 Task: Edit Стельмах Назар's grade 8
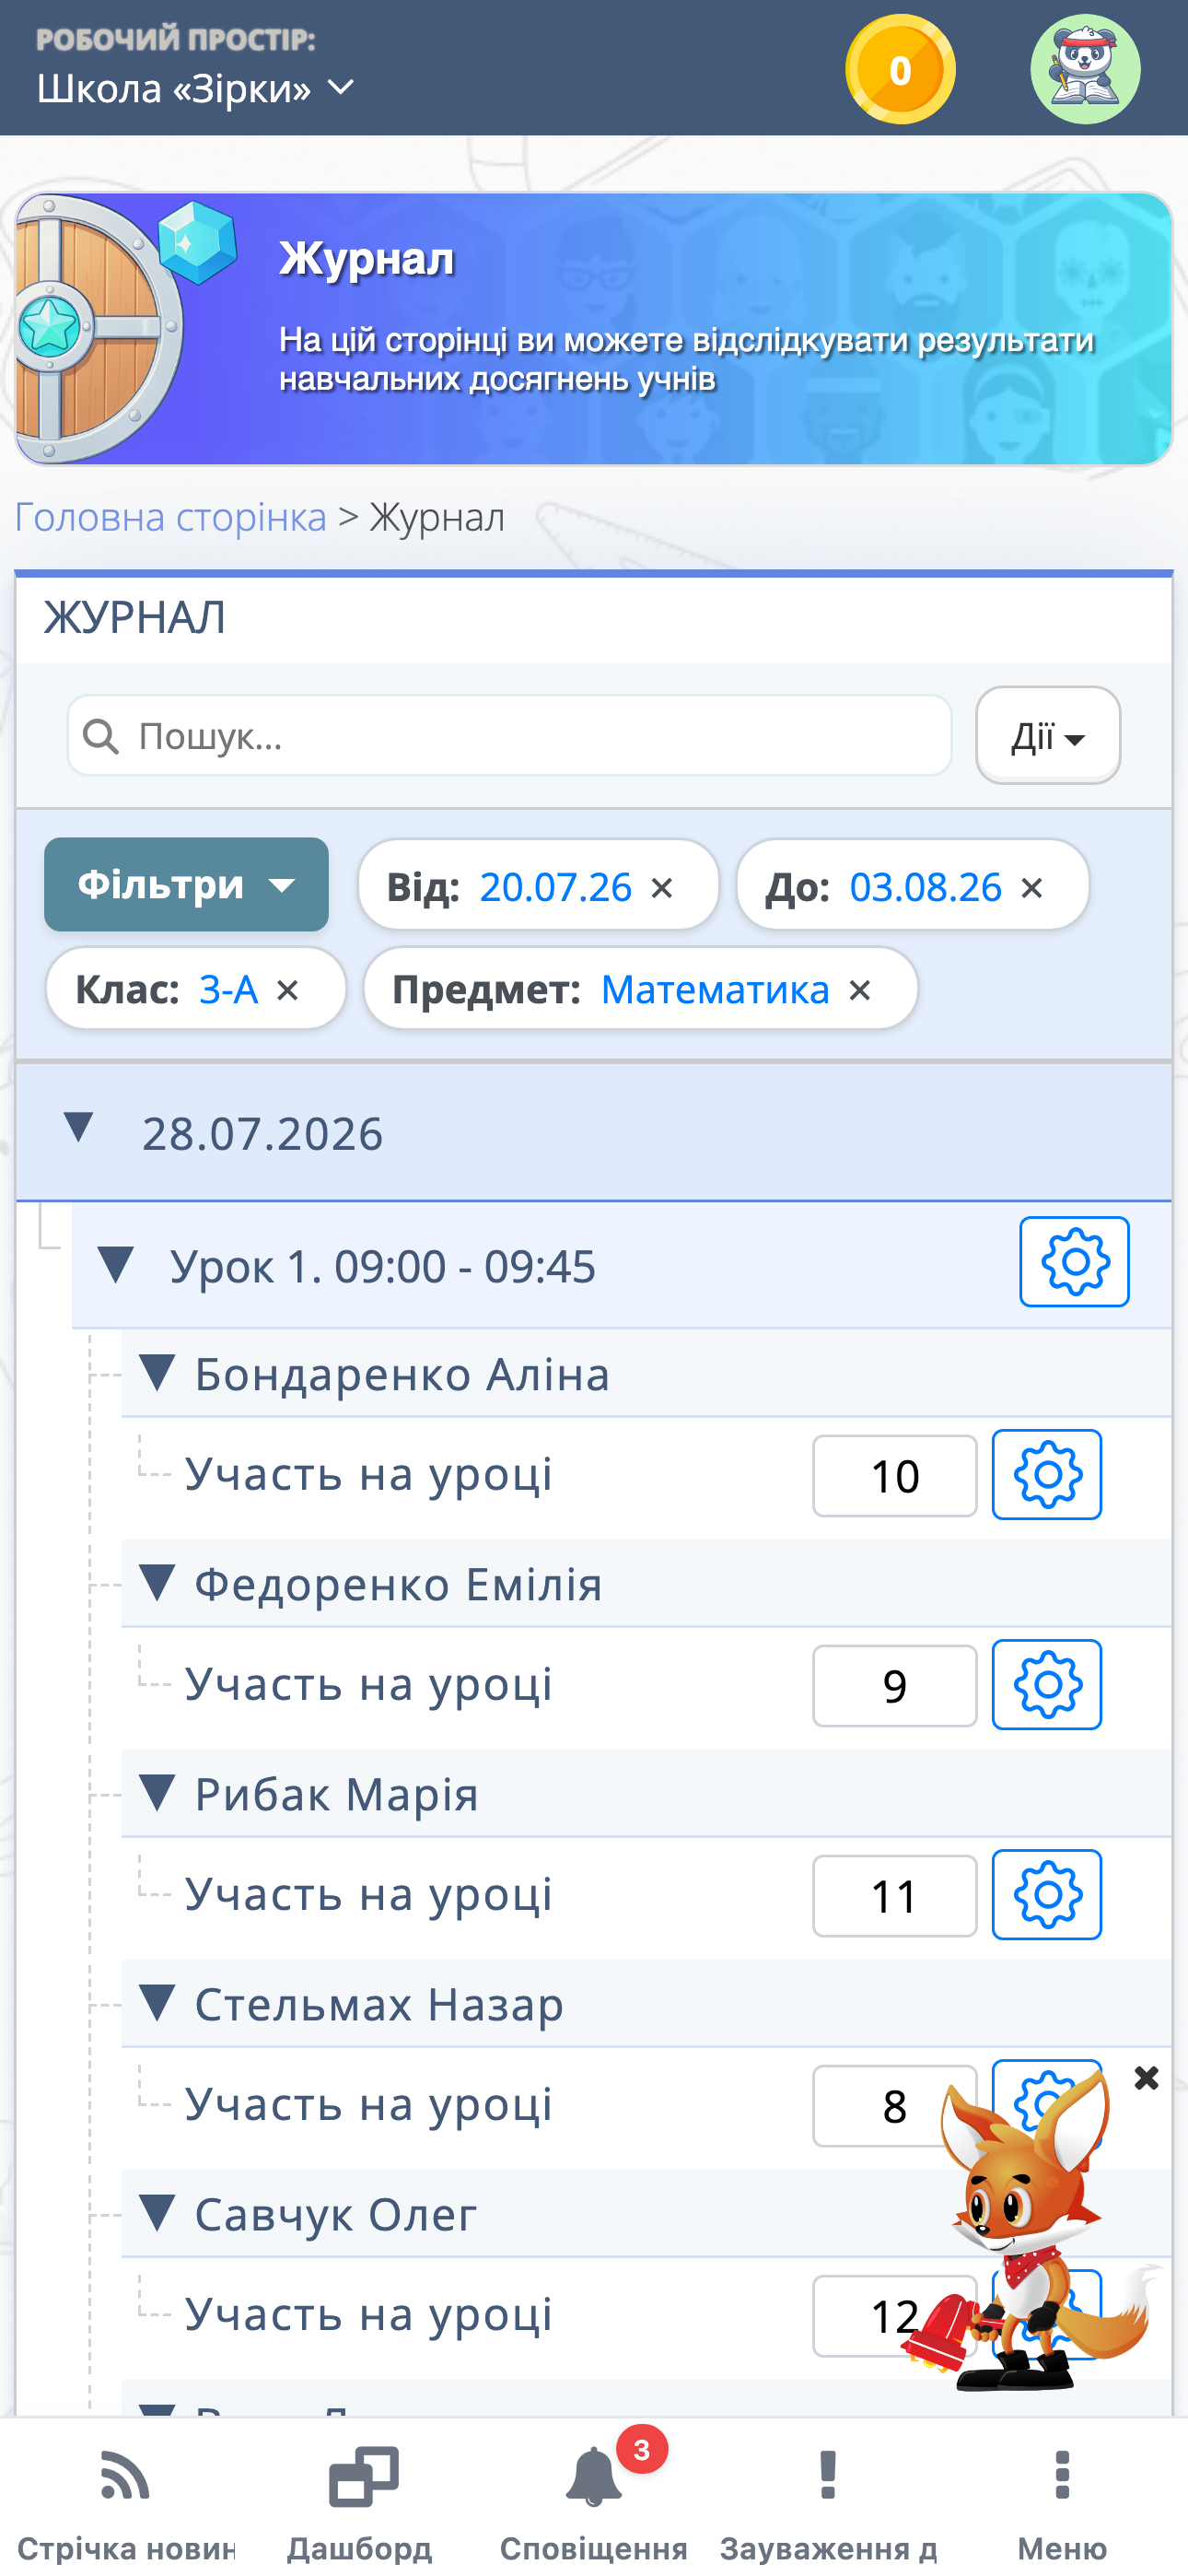click(x=895, y=2106)
